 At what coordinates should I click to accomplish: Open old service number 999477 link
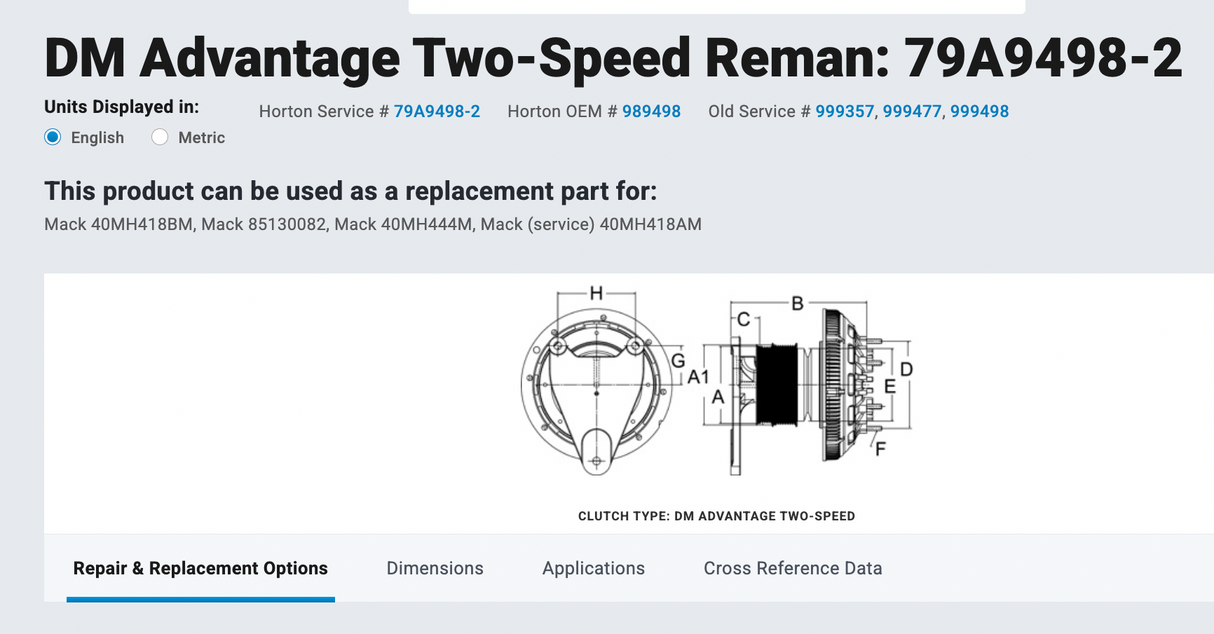(912, 111)
